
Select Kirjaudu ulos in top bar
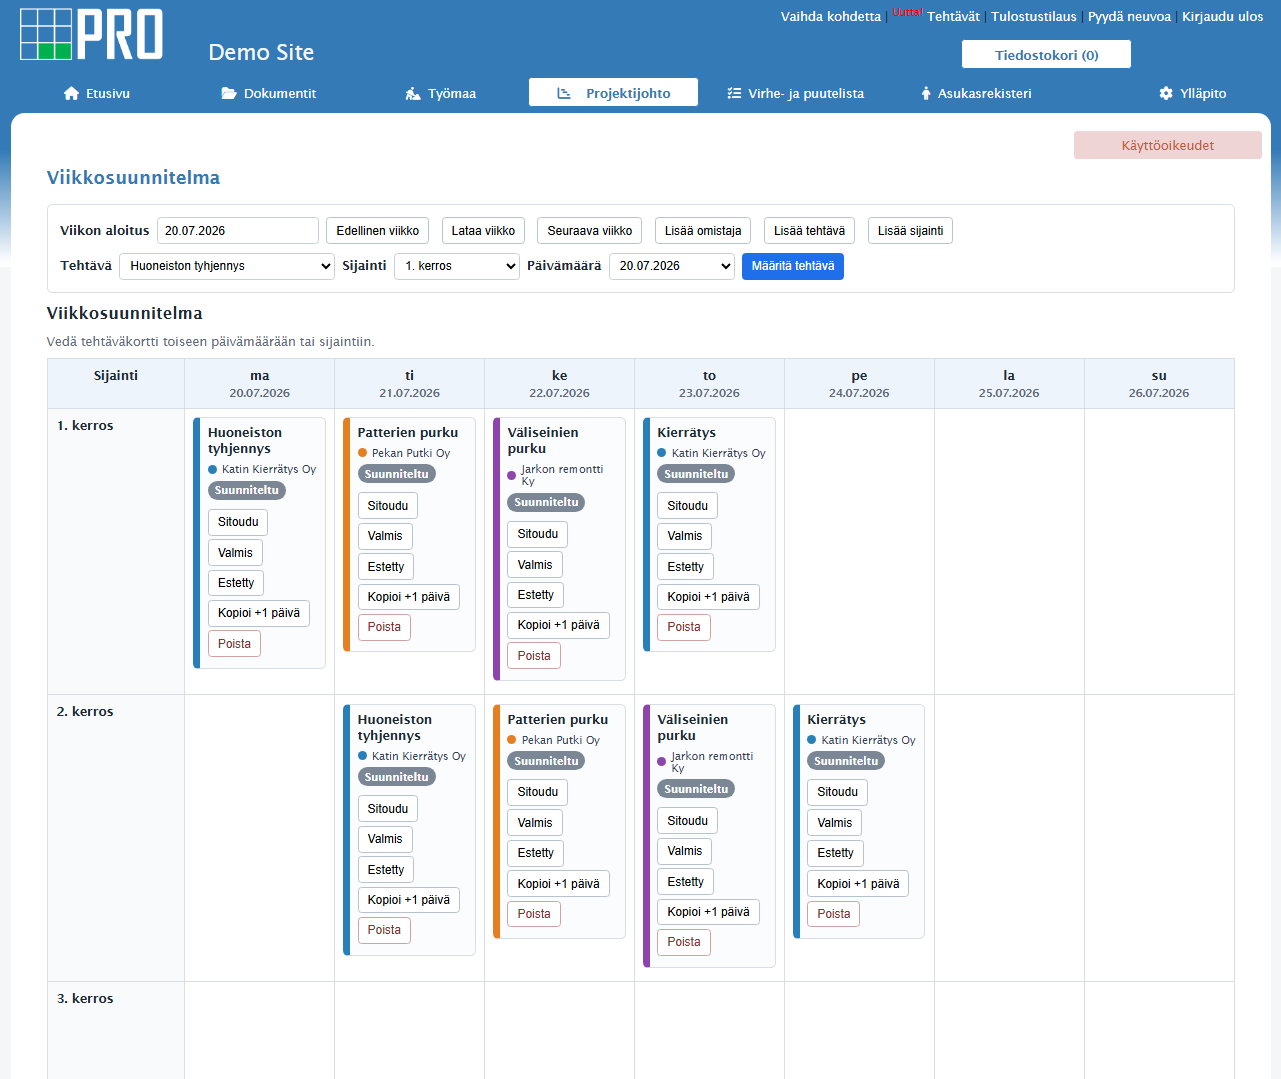coord(1222,16)
